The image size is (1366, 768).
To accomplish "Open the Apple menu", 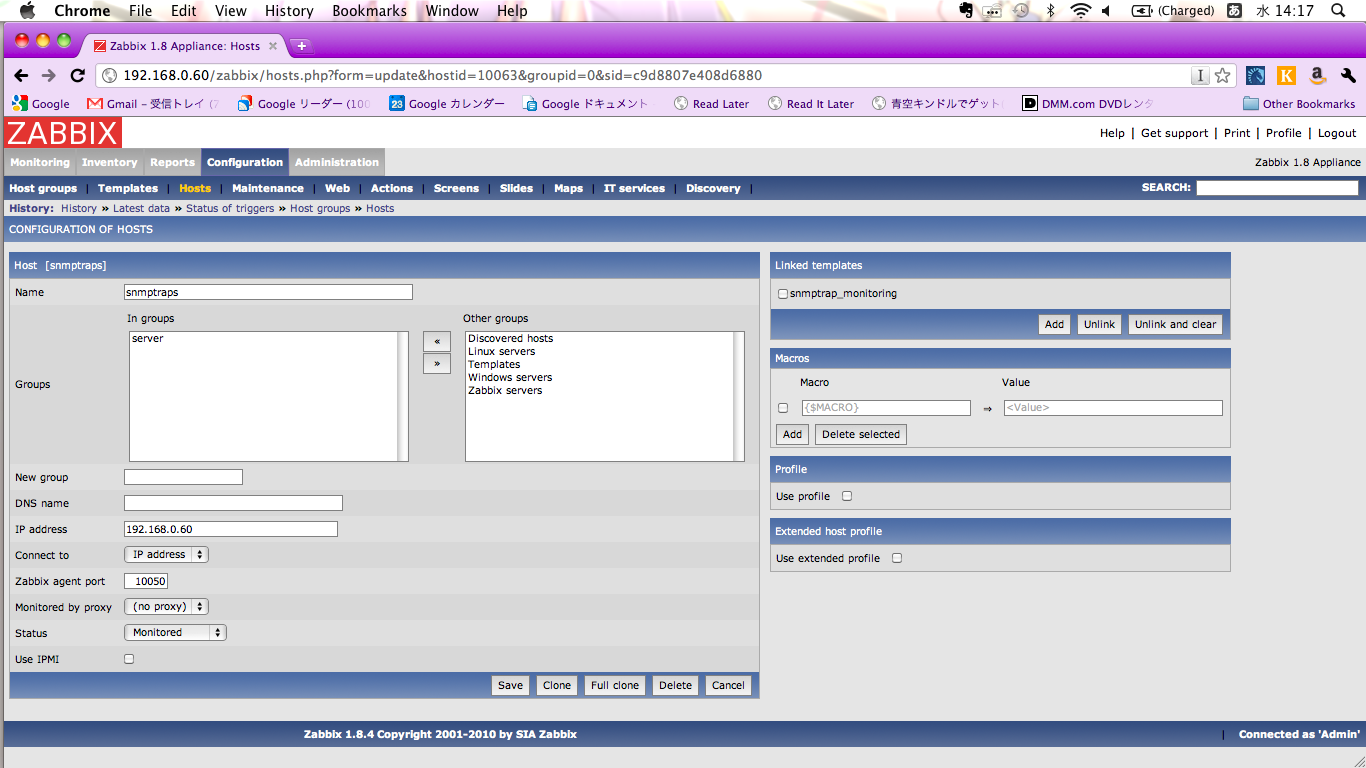I will [27, 11].
